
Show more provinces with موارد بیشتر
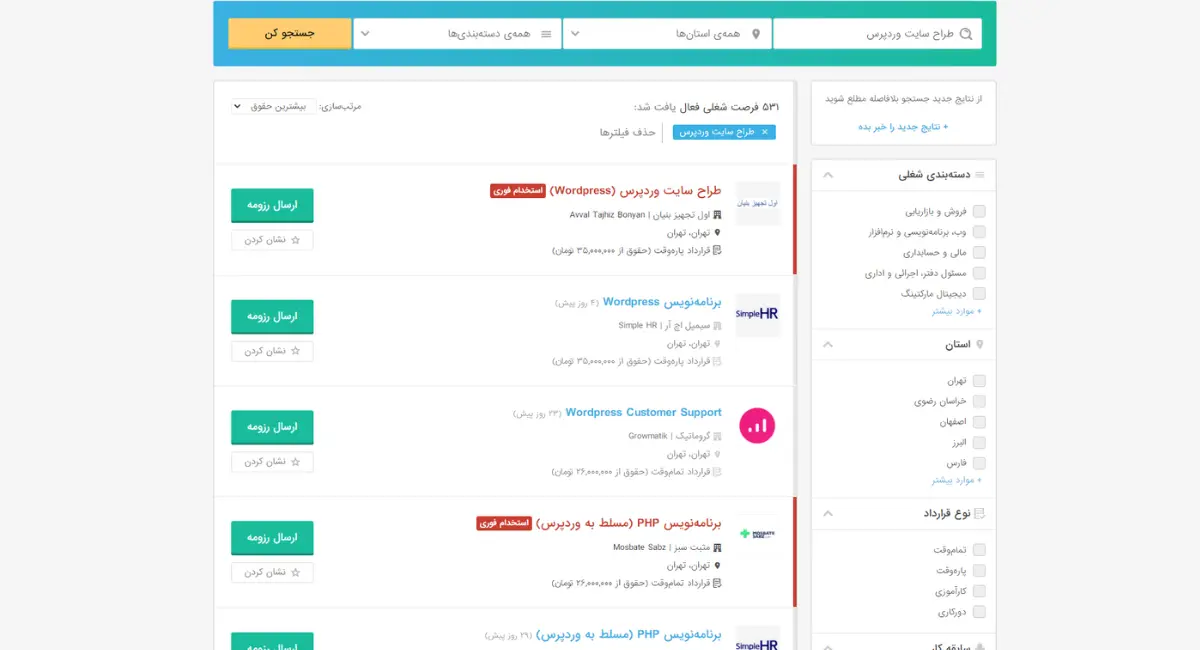pyautogui.click(x=957, y=480)
